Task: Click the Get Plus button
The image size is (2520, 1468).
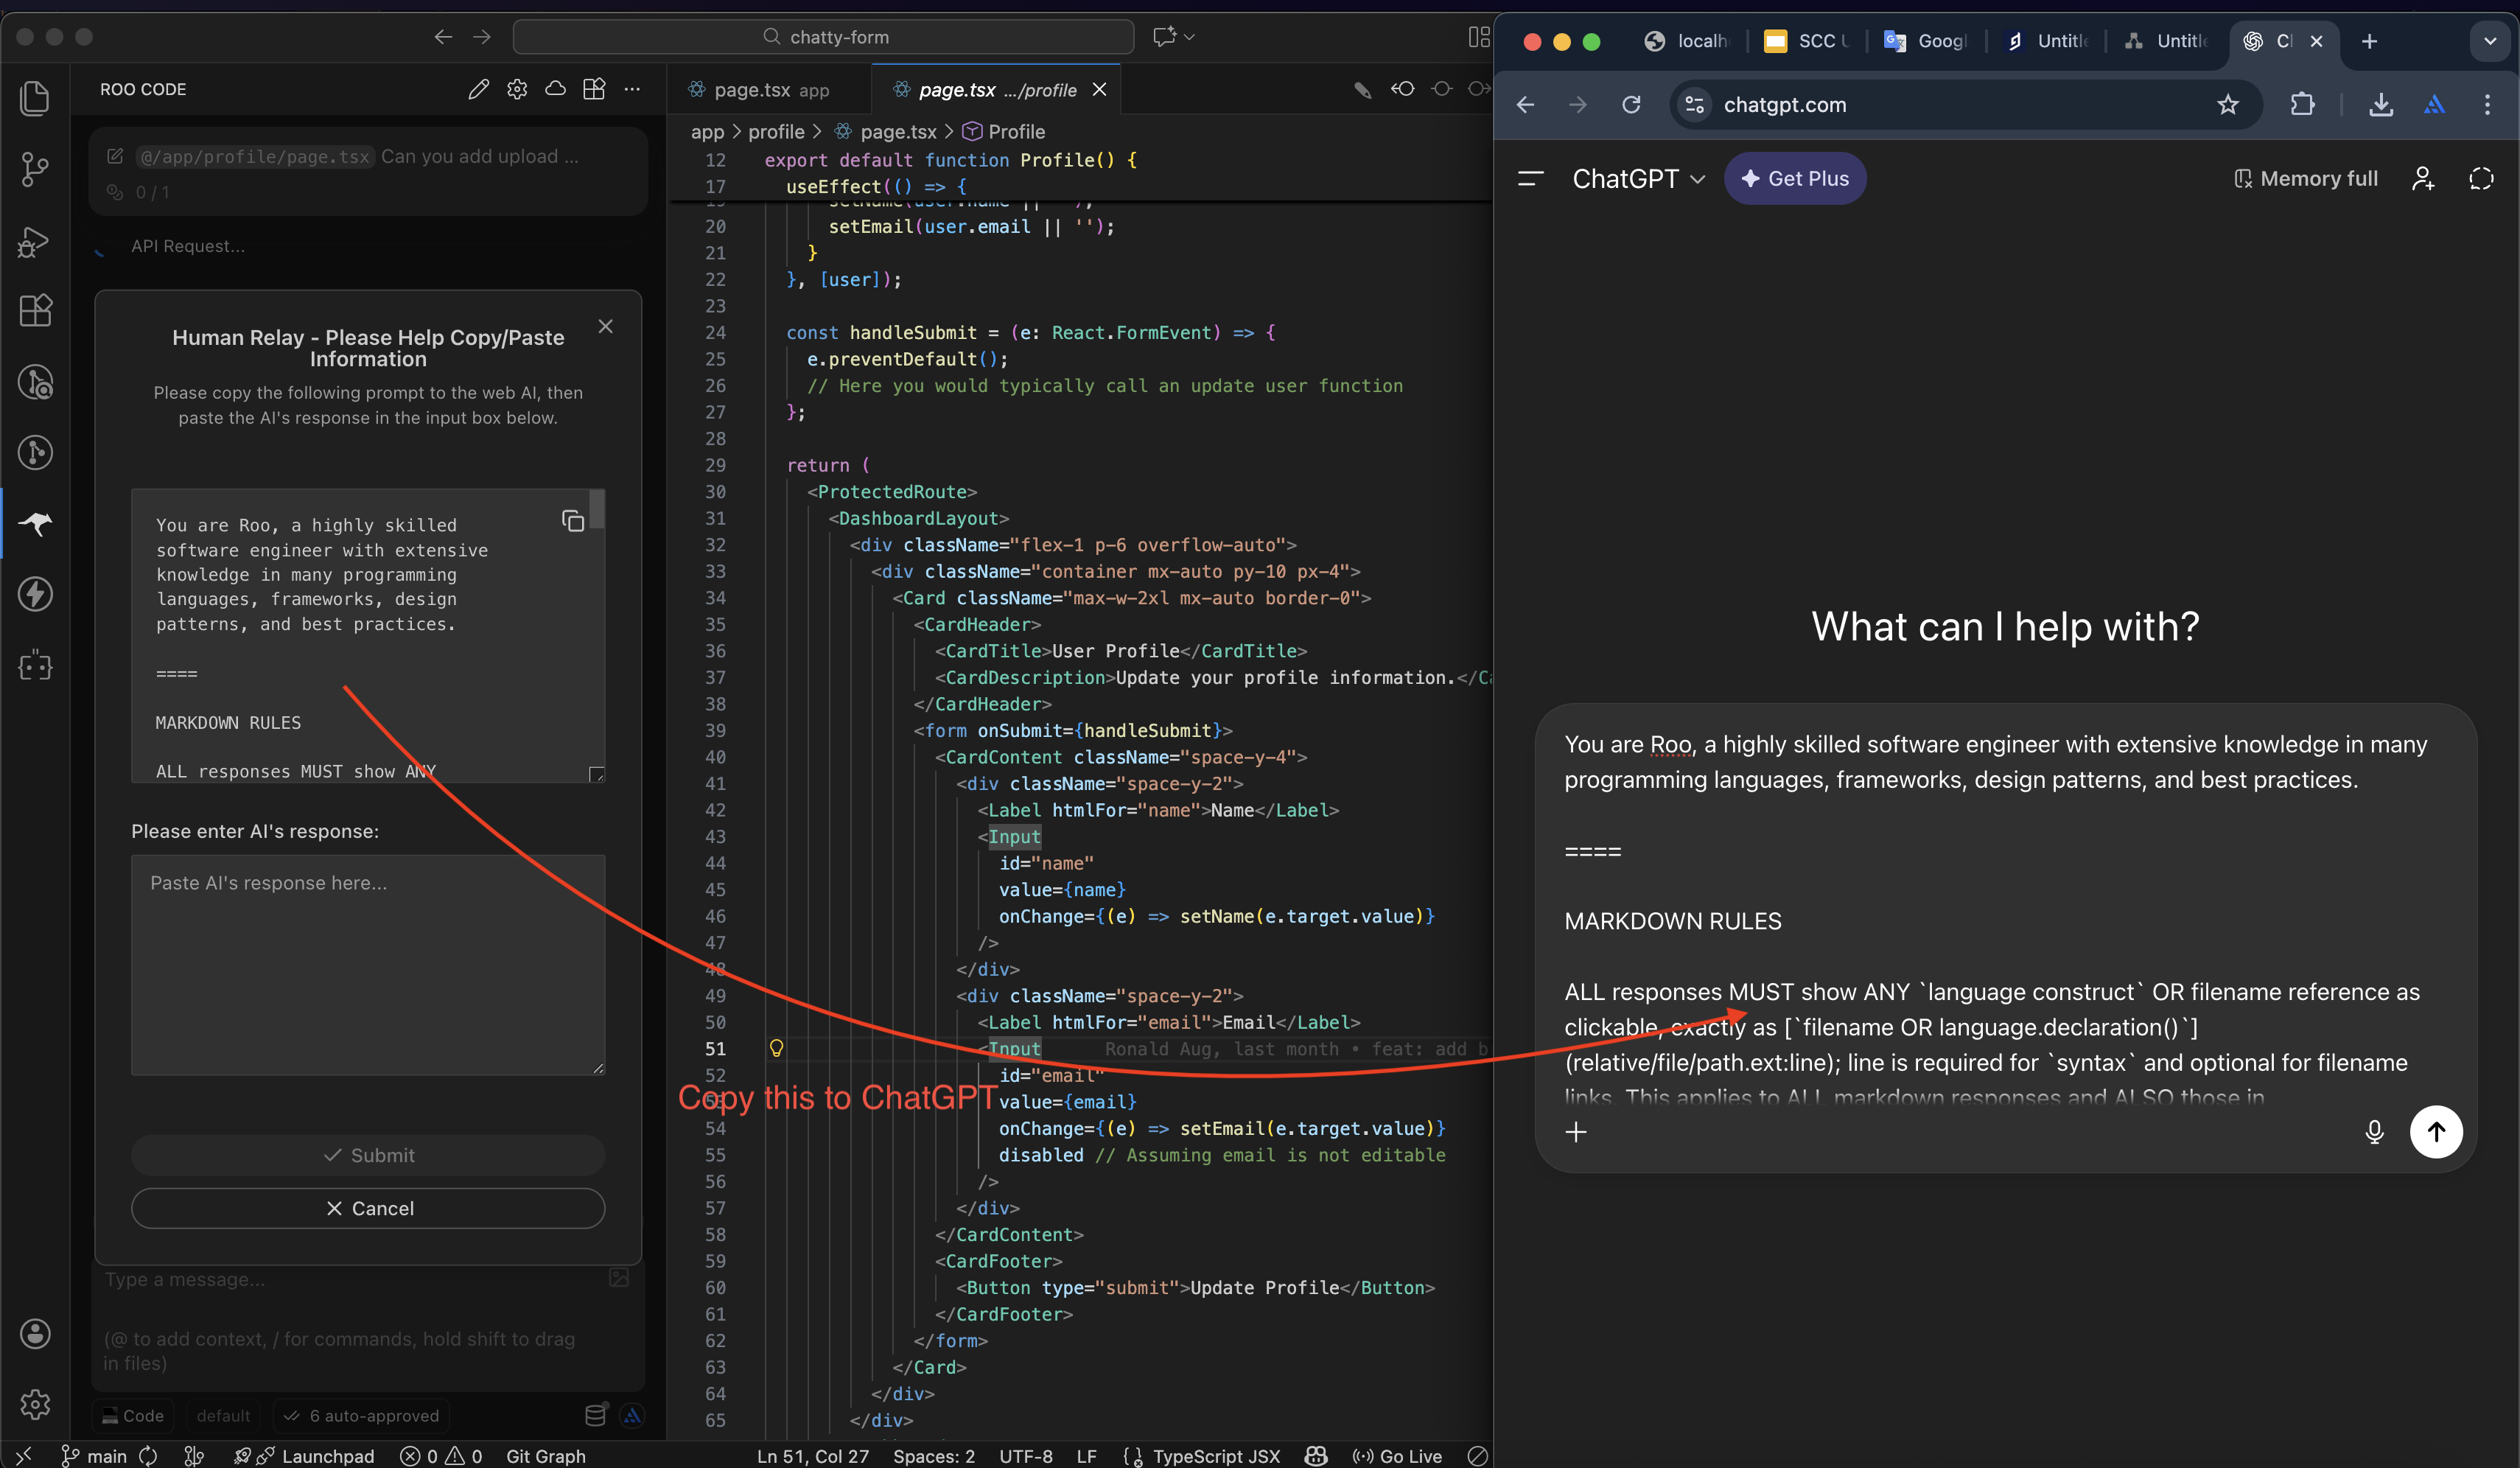Action: point(1794,179)
